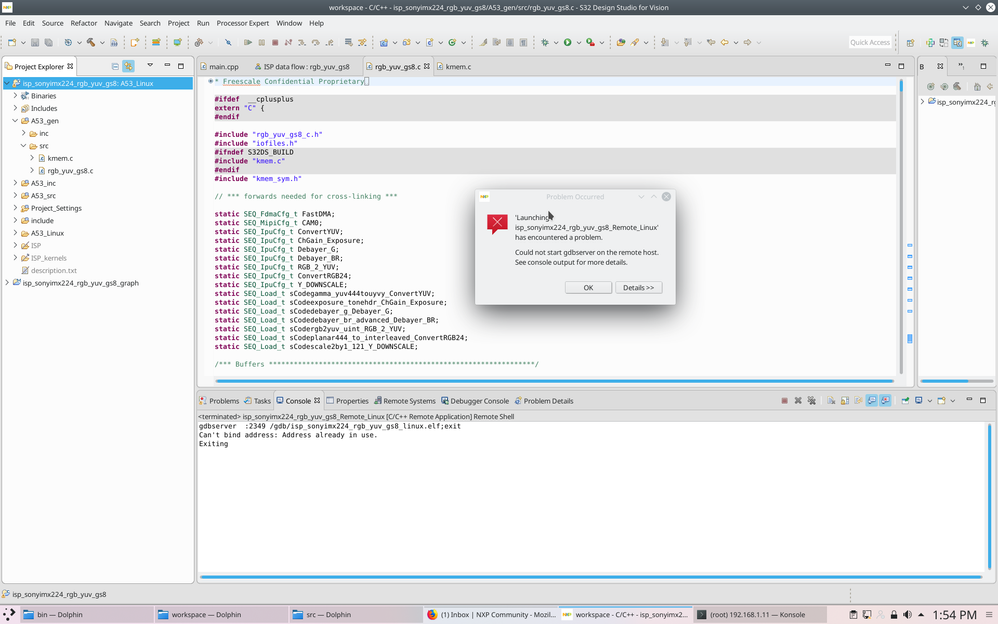Toggle Link with Editor in Project Explorer
Viewport: 998px width, 624px height.
coord(129,66)
